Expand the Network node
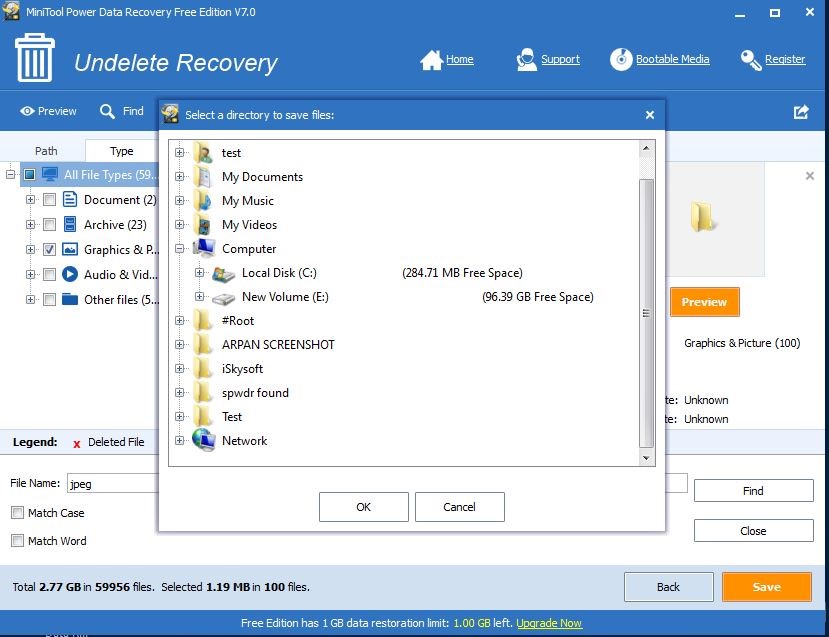 (x=180, y=440)
